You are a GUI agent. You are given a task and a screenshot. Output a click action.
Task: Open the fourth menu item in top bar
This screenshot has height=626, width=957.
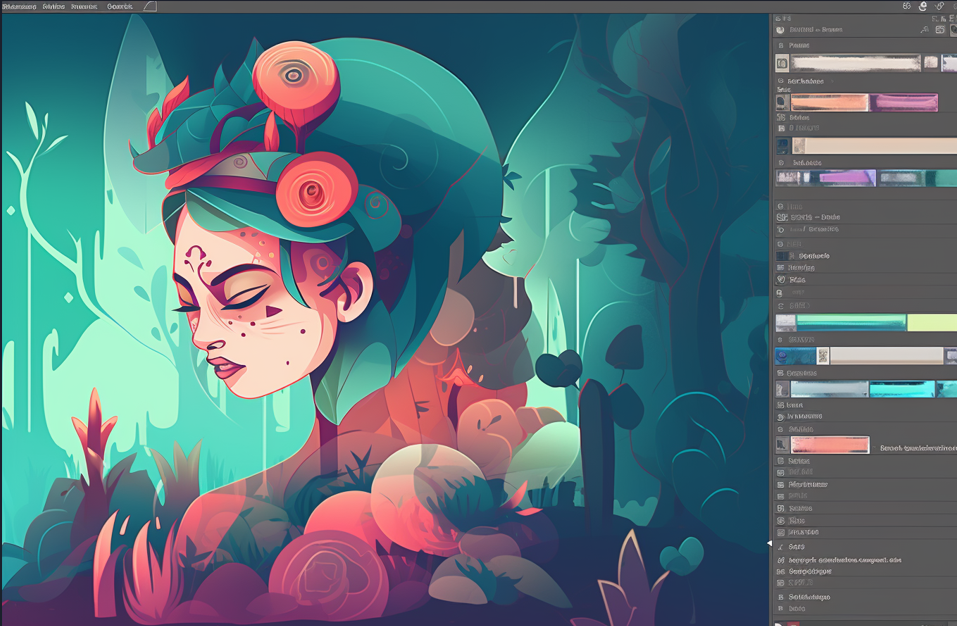coord(120,7)
